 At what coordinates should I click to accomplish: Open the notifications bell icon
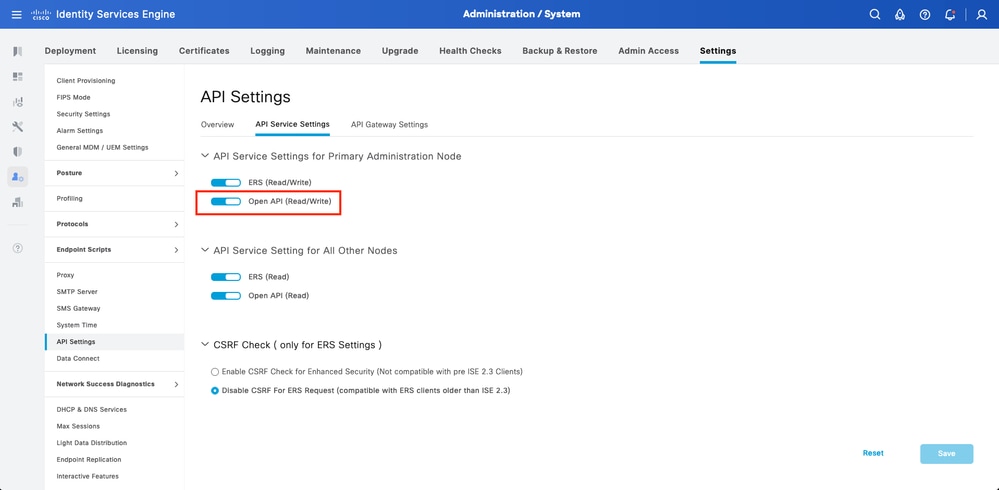point(950,14)
